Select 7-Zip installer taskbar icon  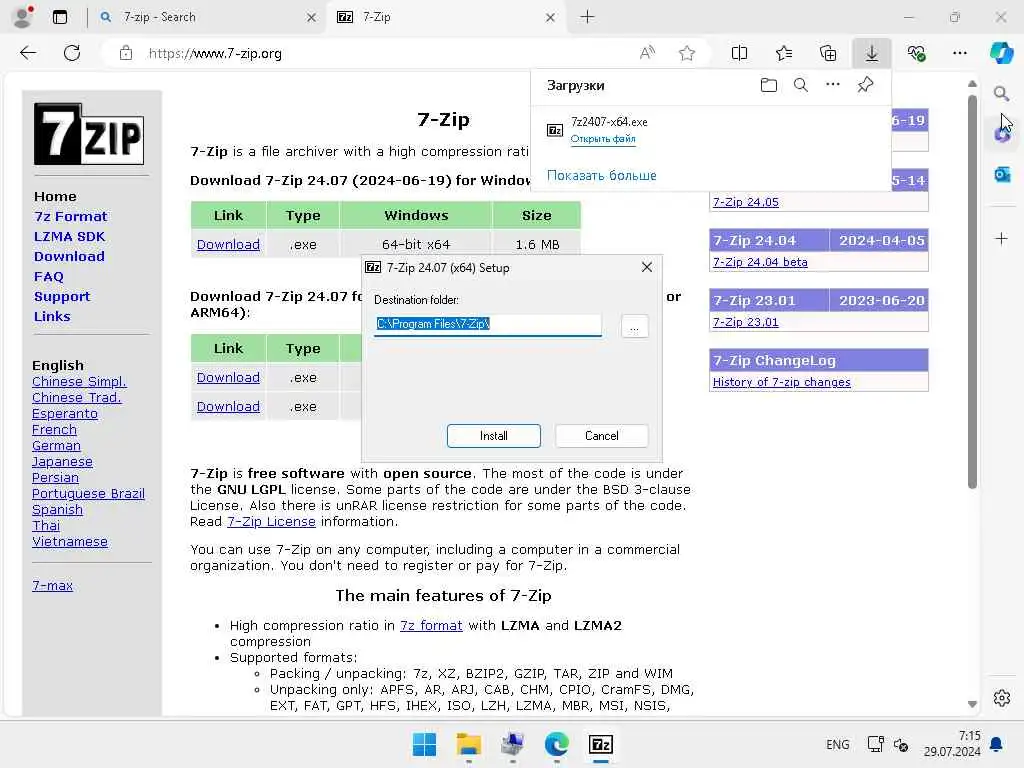pos(600,744)
